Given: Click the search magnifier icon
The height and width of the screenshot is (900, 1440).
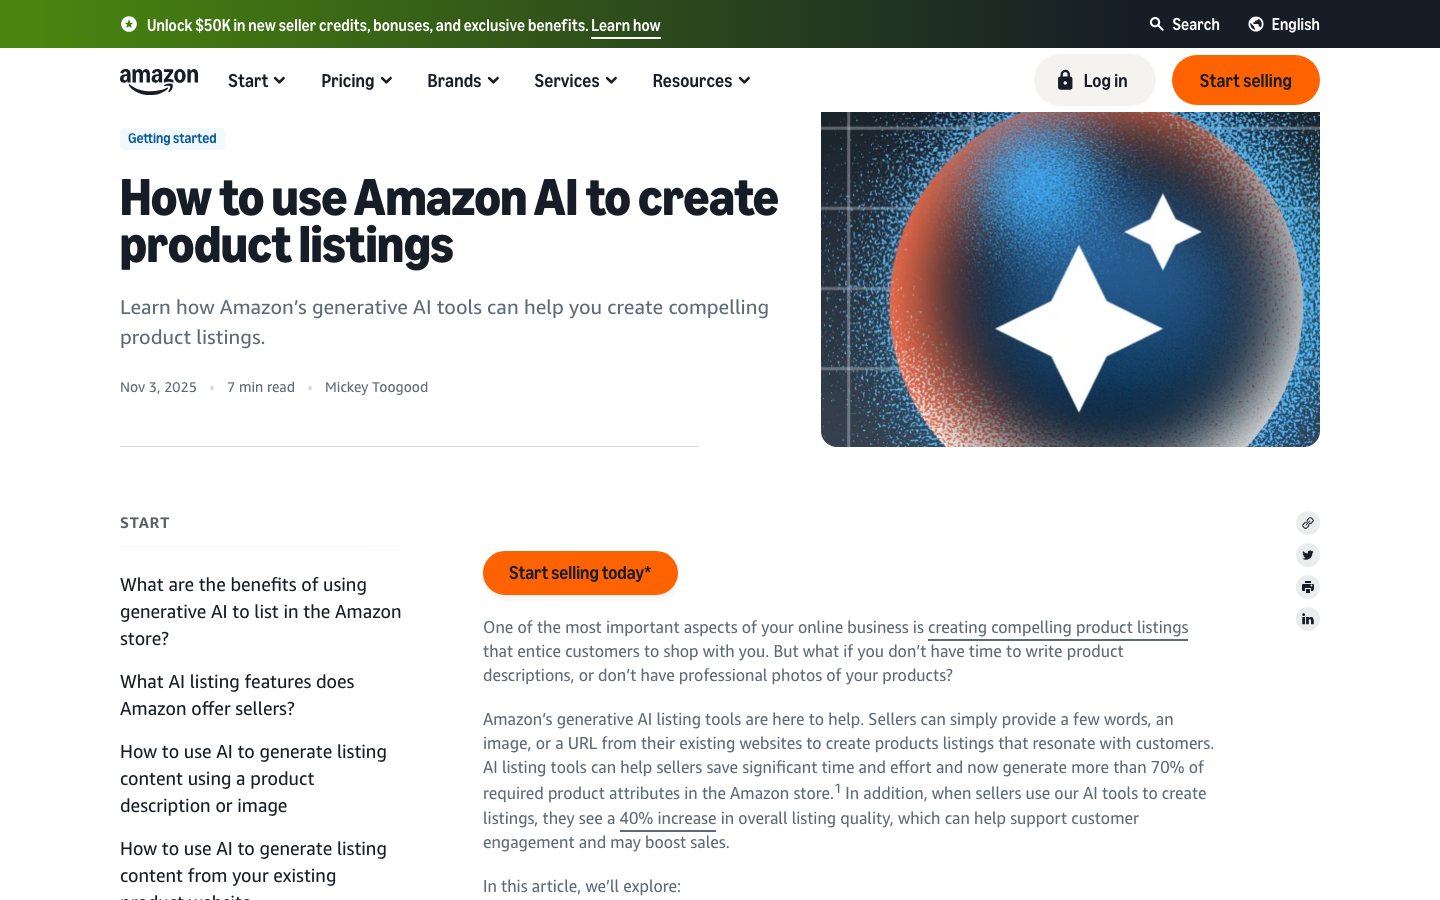Looking at the screenshot, I should pos(1156,24).
